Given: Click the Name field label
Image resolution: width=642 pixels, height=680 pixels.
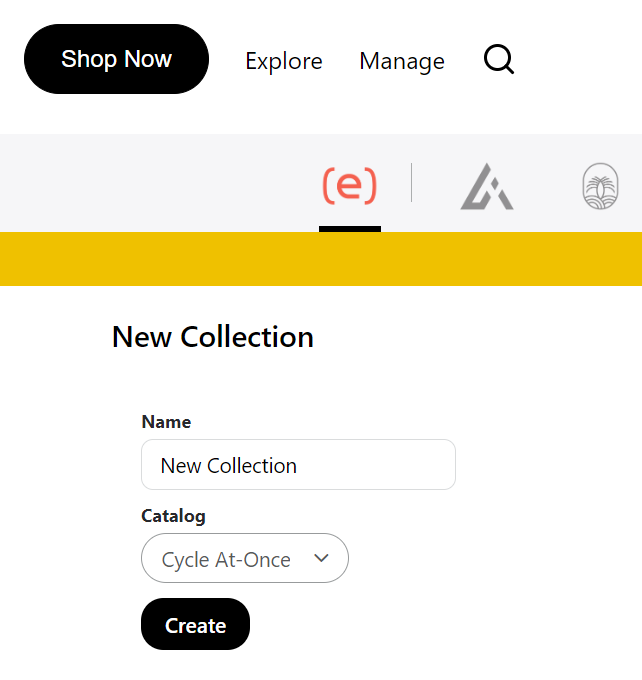Looking at the screenshot, I should click(x=166, y=422).
